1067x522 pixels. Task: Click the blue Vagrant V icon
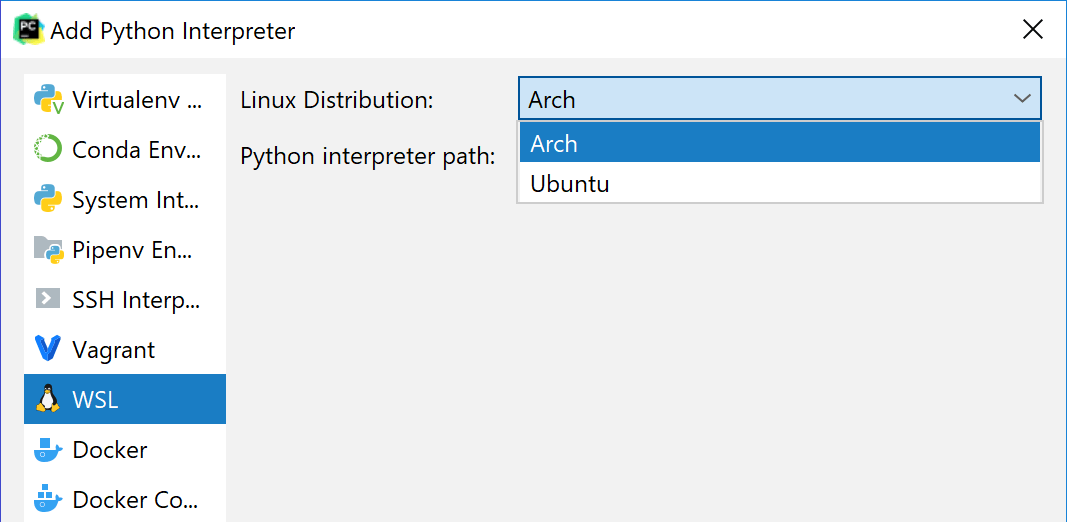tap(48, 349)
